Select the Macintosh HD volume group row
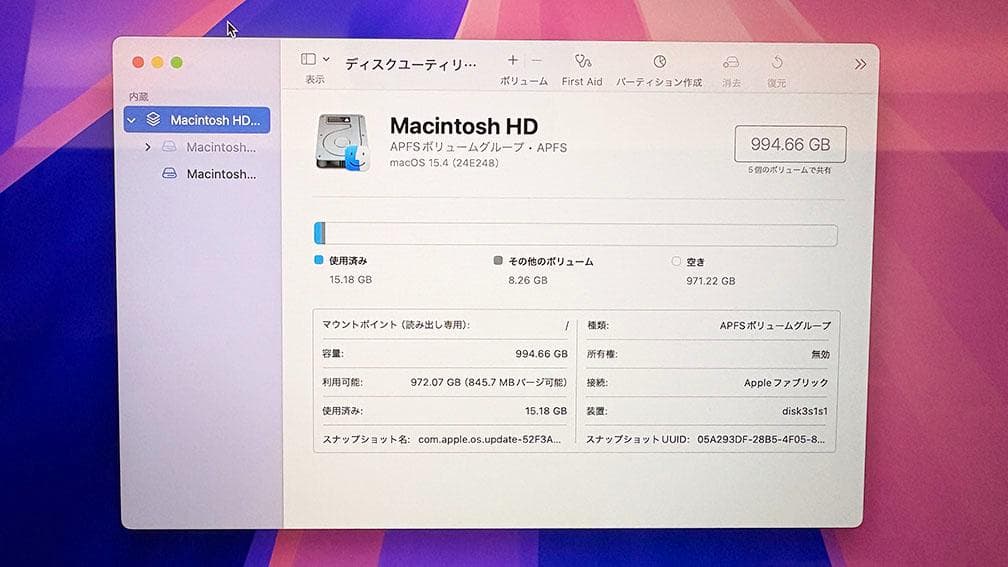The height and width of the screenshot is (567, 1008). (197, 120)
